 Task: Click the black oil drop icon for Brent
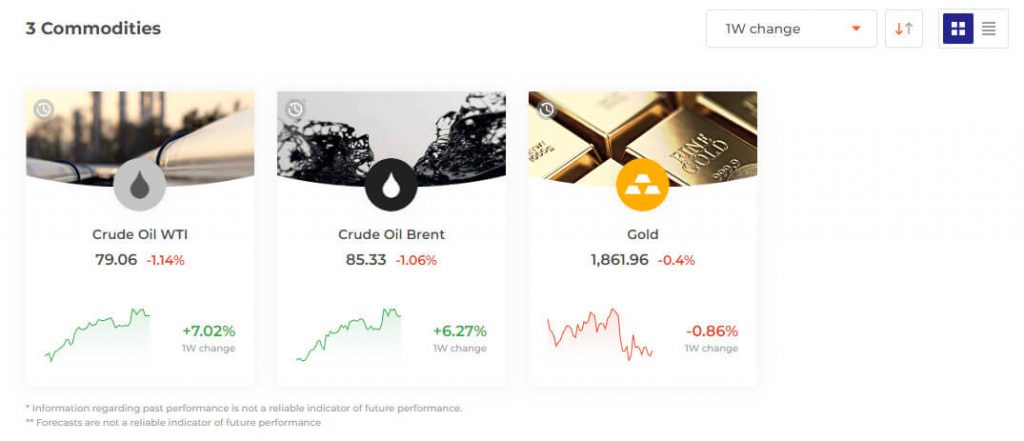[391, 185]
